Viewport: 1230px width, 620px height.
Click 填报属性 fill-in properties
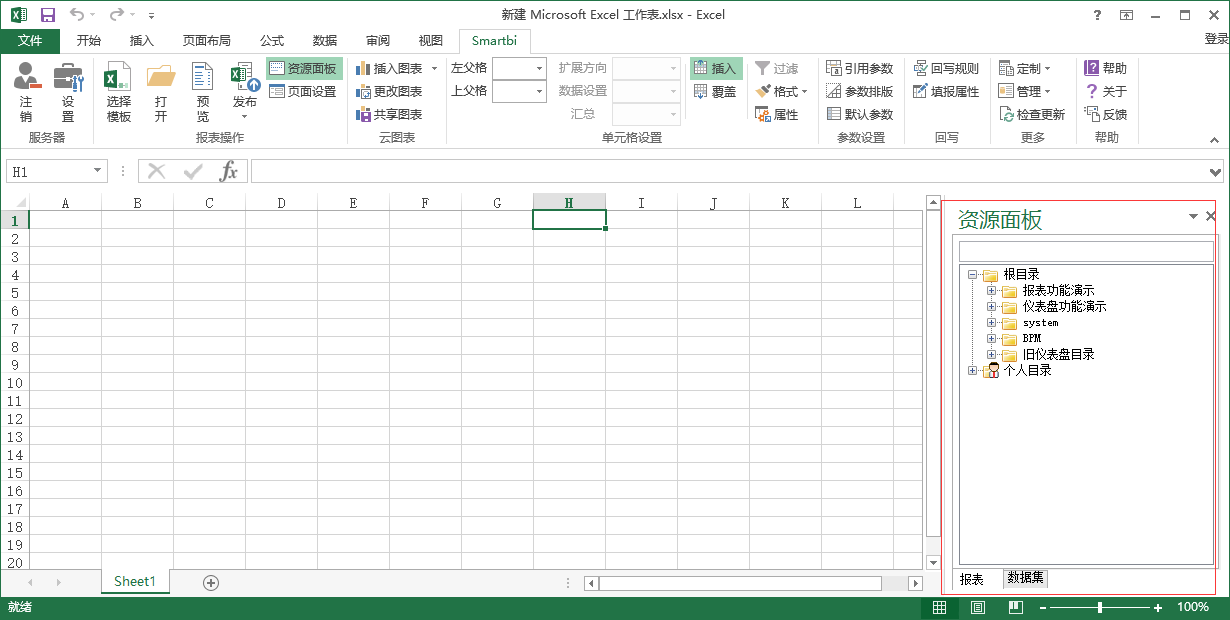(946, 91)
